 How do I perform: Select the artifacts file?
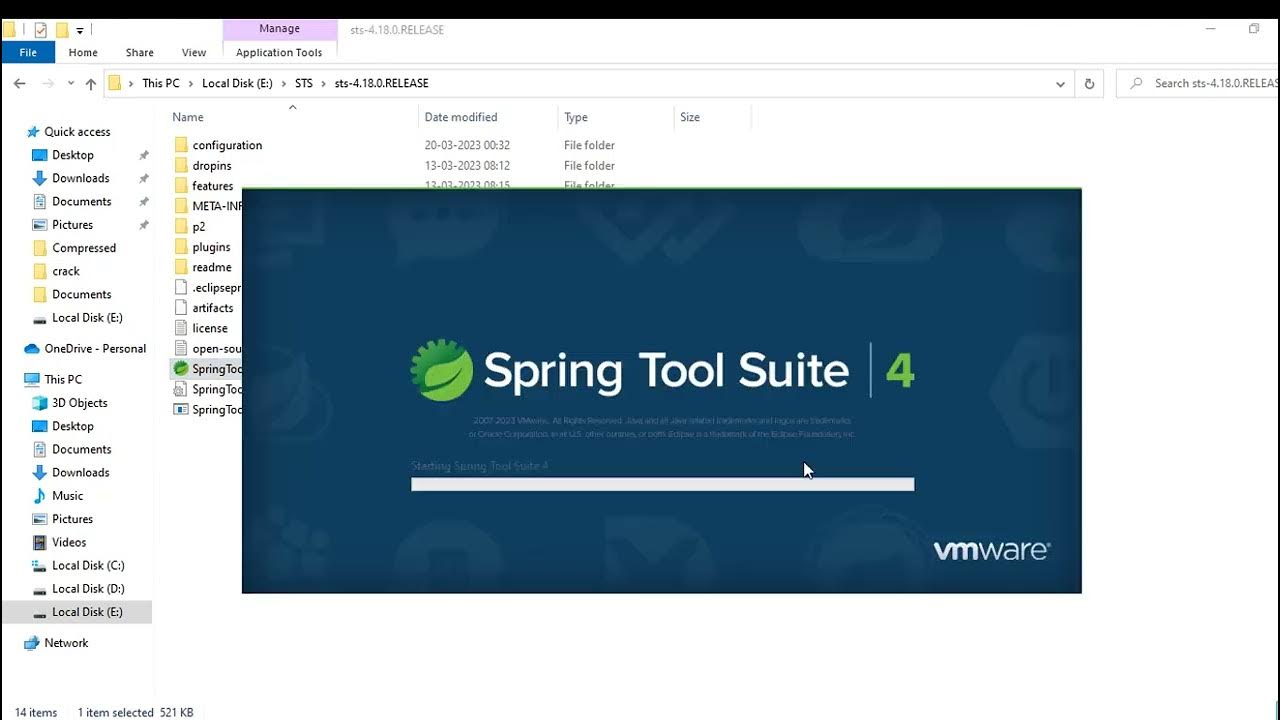[213, 308]
